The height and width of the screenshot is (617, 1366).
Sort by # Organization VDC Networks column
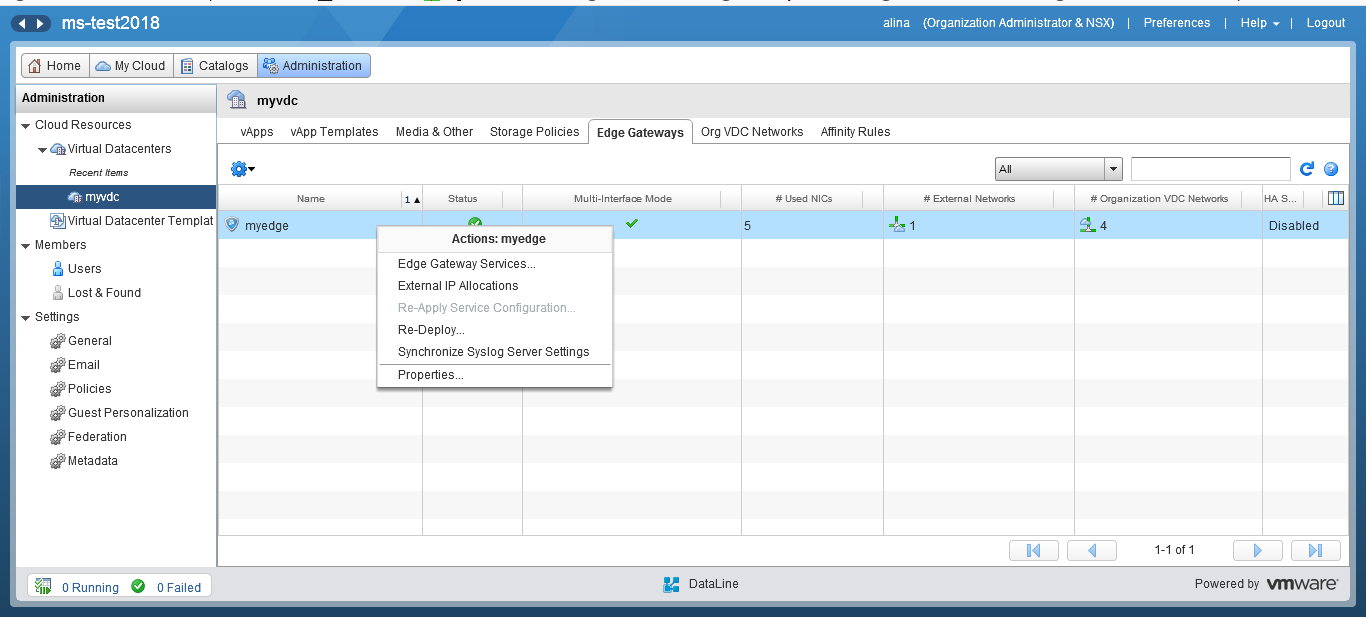(1159, 198)
